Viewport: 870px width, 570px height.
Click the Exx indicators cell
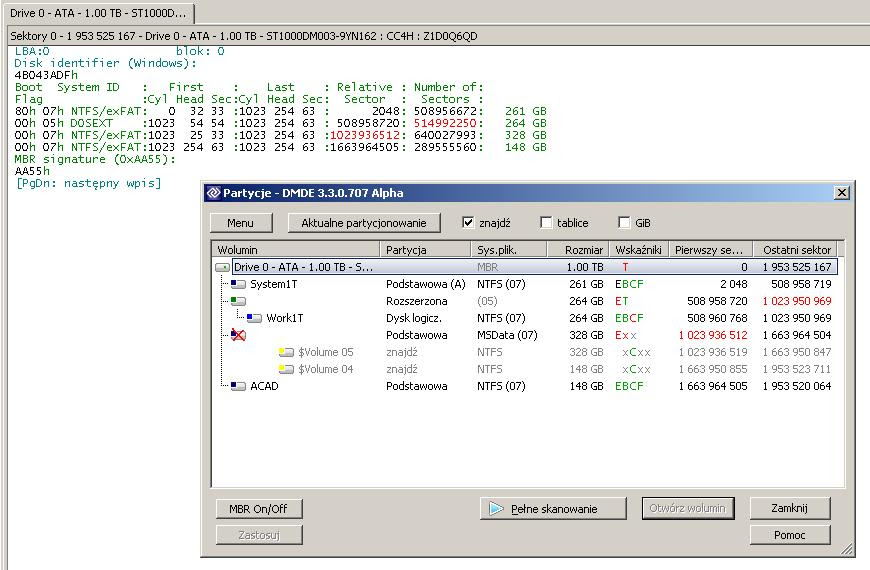626,335
